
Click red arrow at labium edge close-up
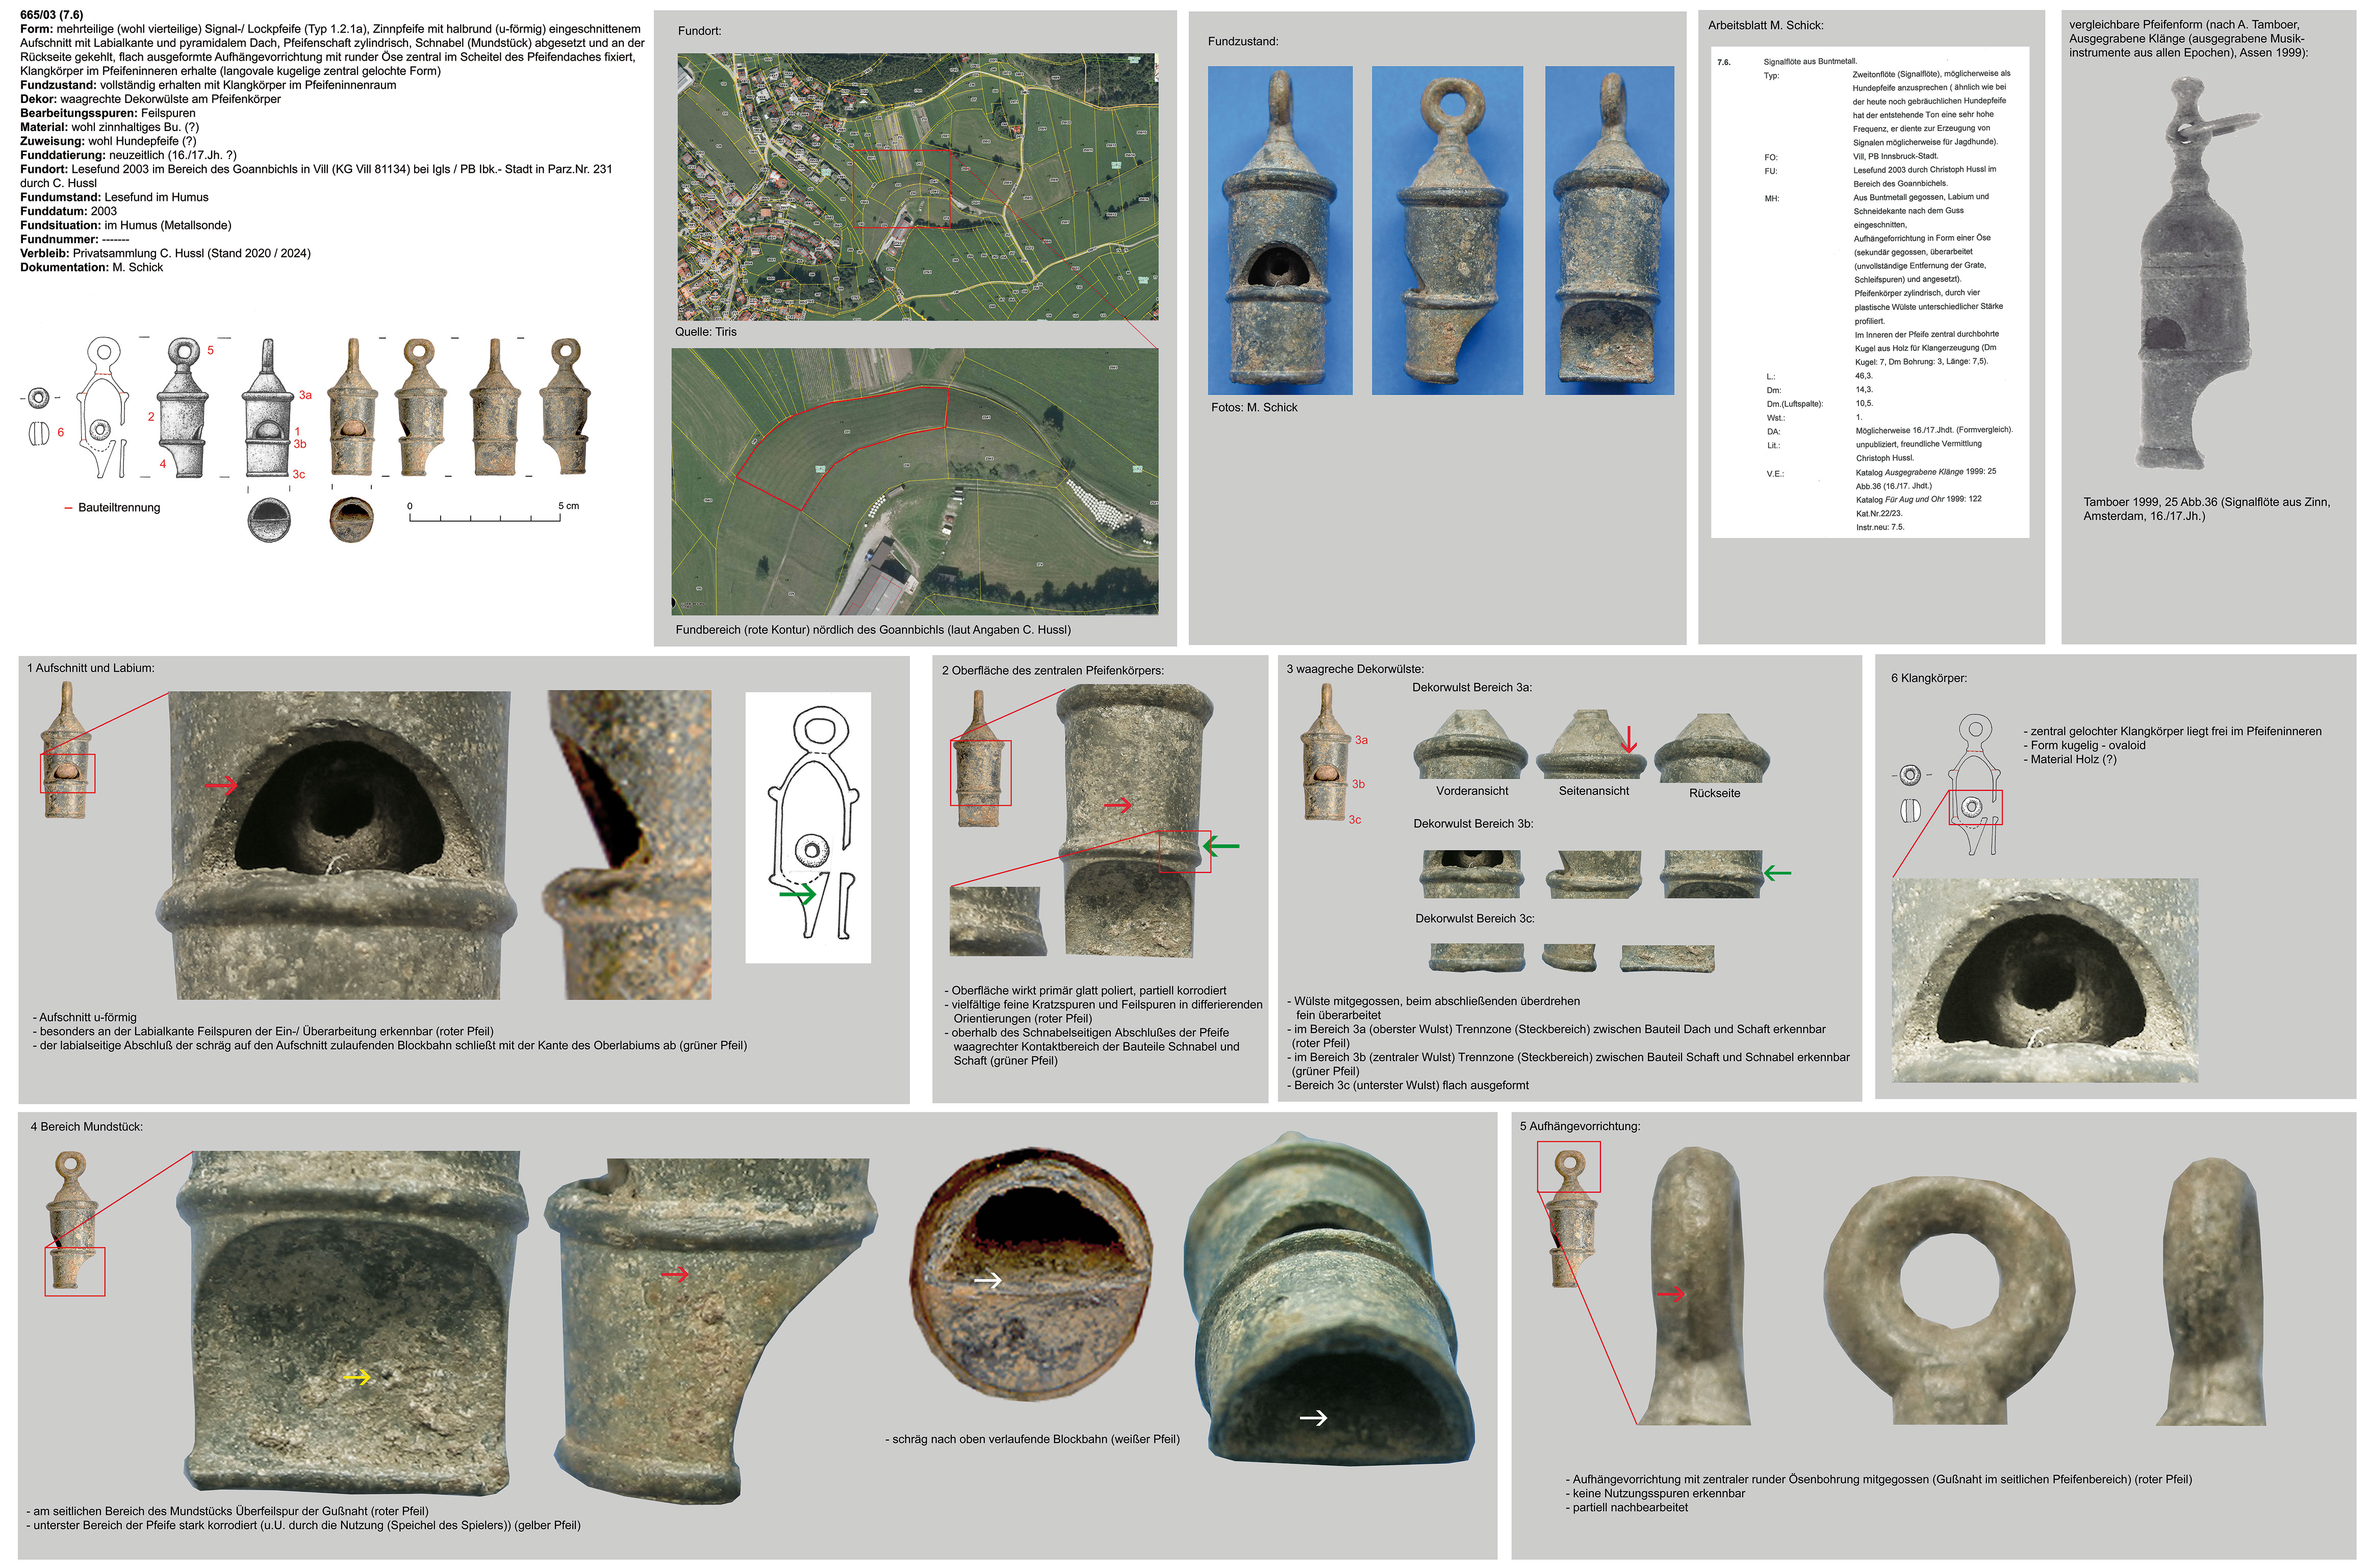click(x=221, y=785)
